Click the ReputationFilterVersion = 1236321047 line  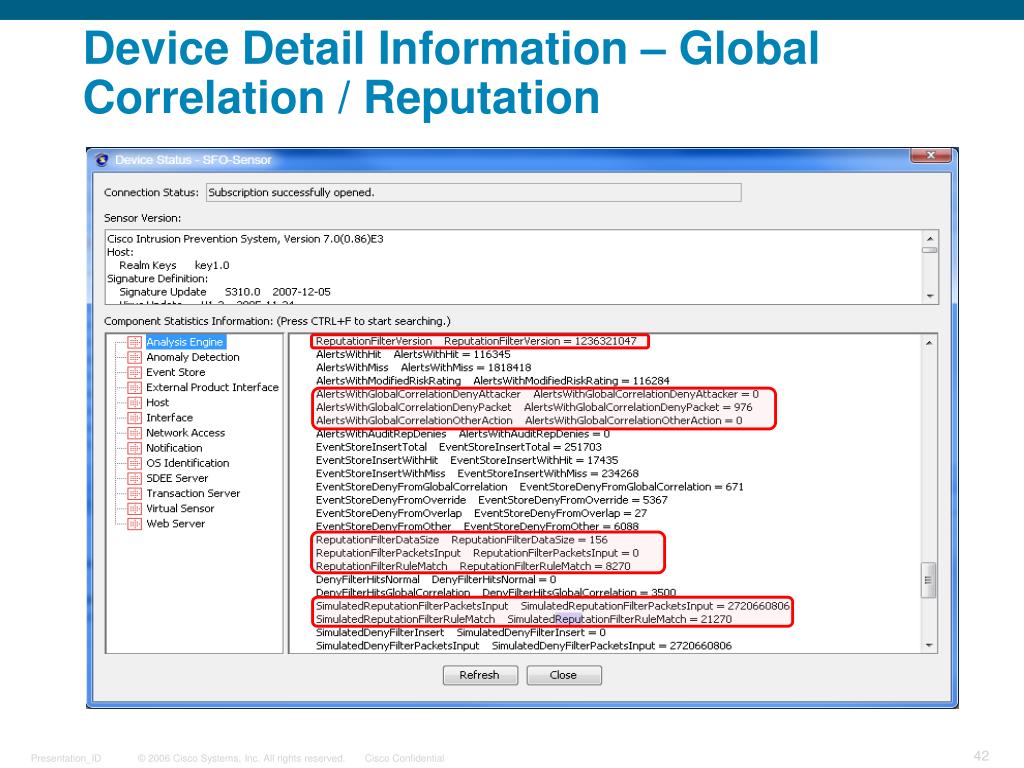pos(476,342)
